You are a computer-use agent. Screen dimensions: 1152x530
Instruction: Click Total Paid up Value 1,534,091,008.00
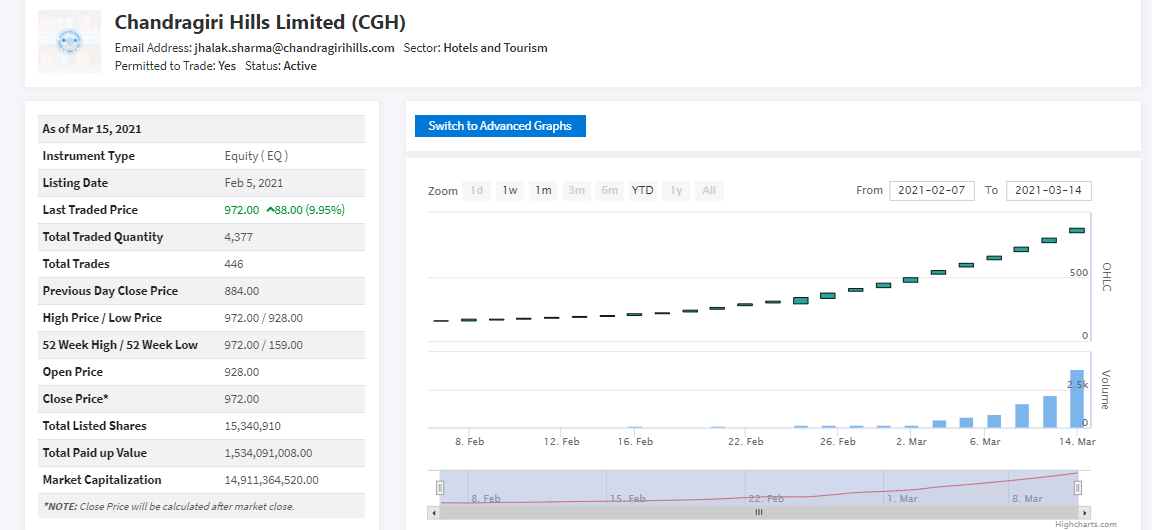click(x=268, y=453)
